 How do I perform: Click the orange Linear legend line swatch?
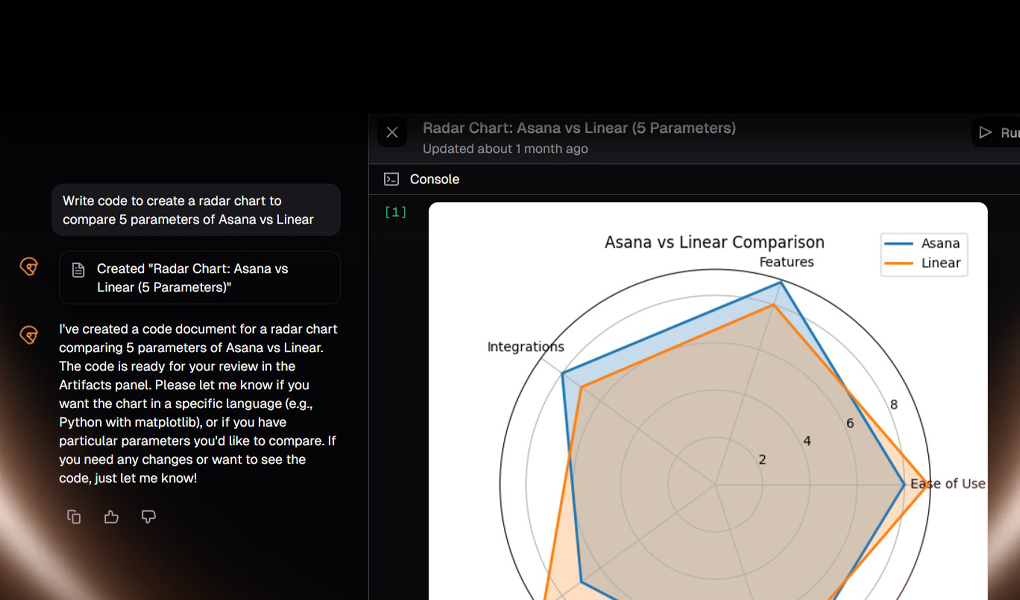[x=899, y=264]
